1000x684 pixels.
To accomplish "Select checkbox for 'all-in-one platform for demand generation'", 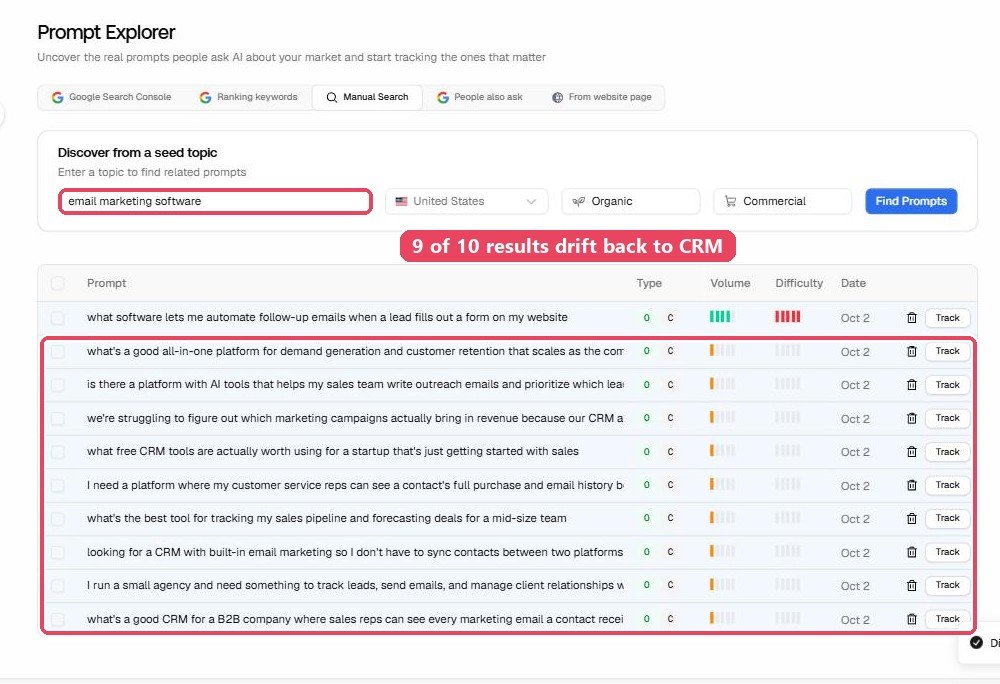I will coord(57,351).
